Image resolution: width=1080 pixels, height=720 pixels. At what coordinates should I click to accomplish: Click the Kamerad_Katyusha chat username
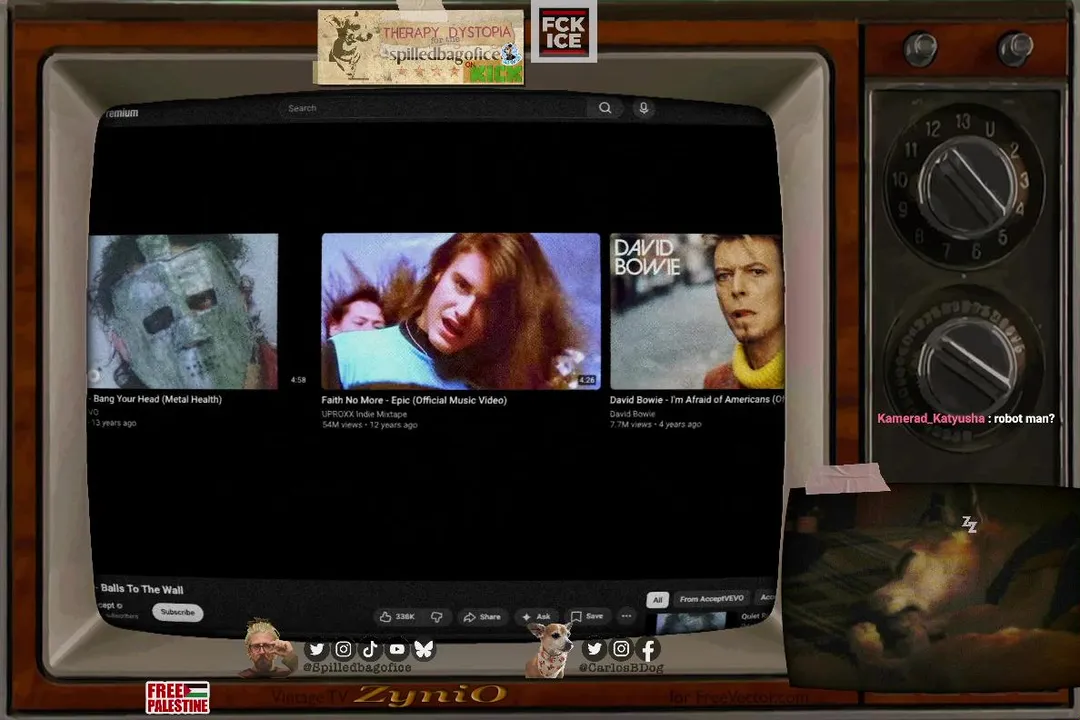click(x=931, y=418)
